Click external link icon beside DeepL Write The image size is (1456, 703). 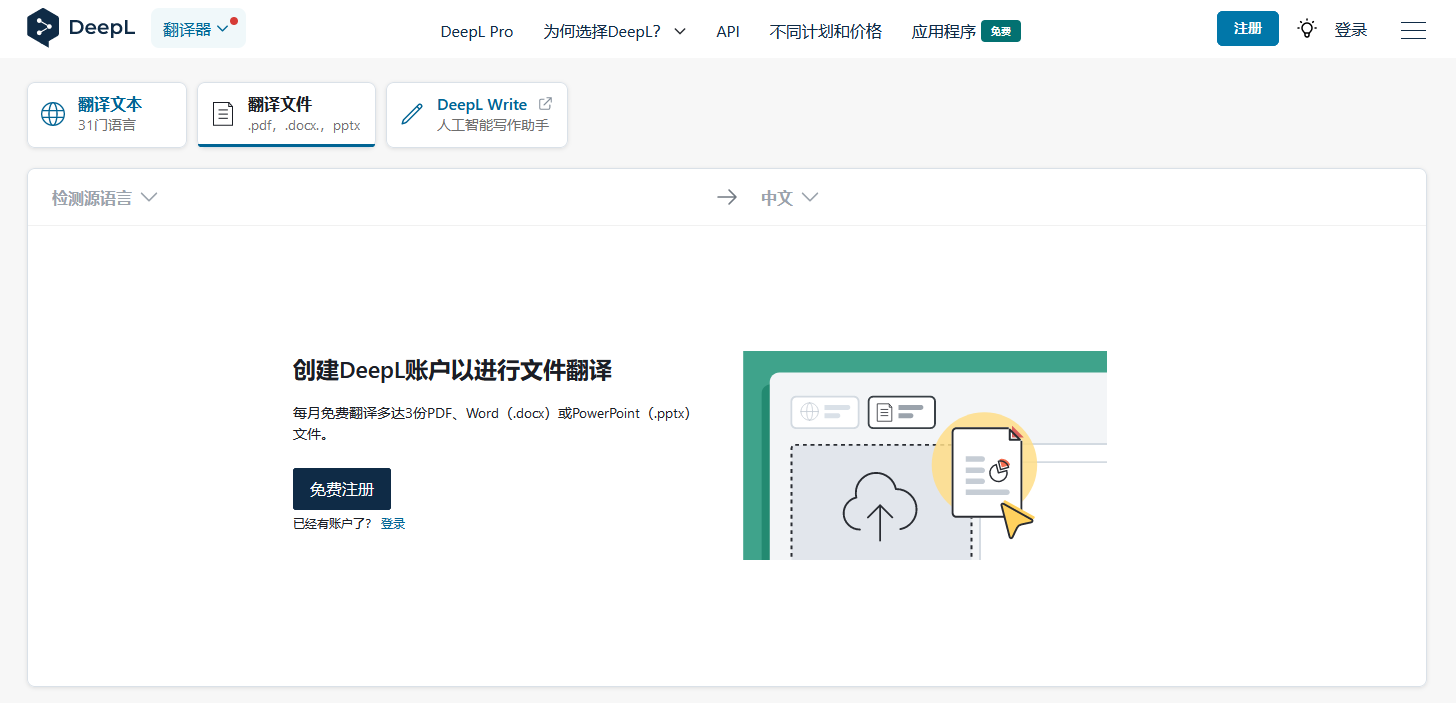pos(545,103)
